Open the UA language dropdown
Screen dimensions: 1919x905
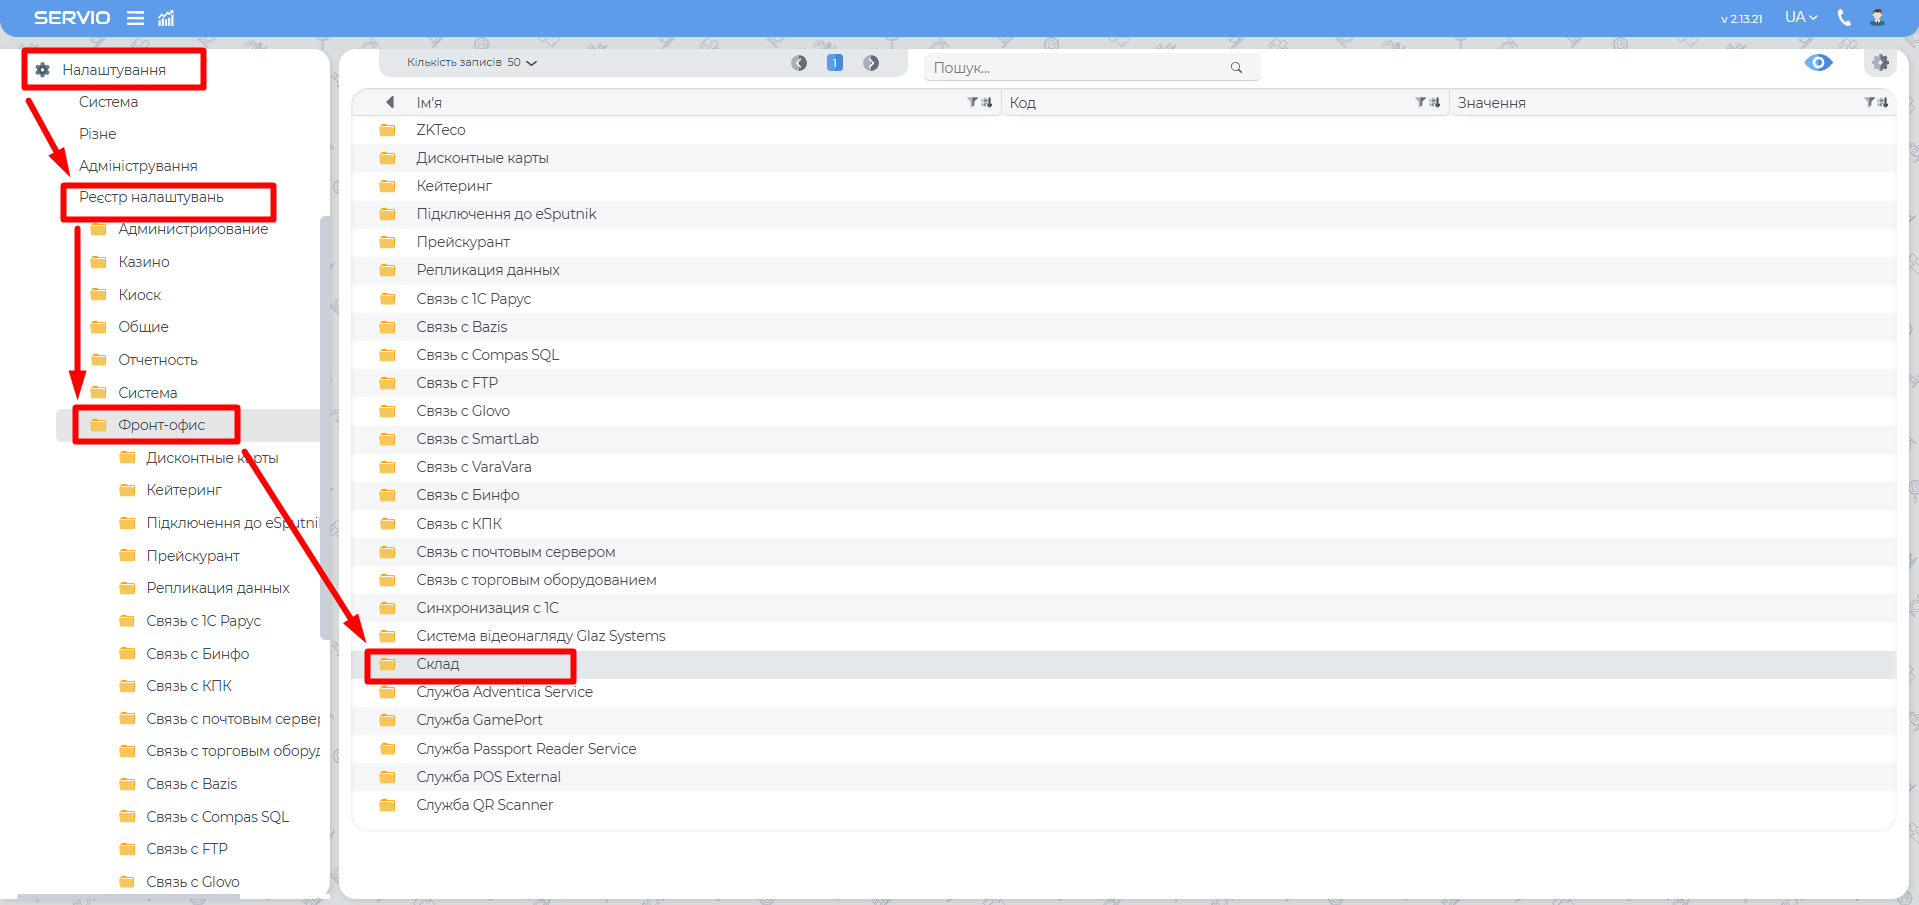coord(1801,17)
